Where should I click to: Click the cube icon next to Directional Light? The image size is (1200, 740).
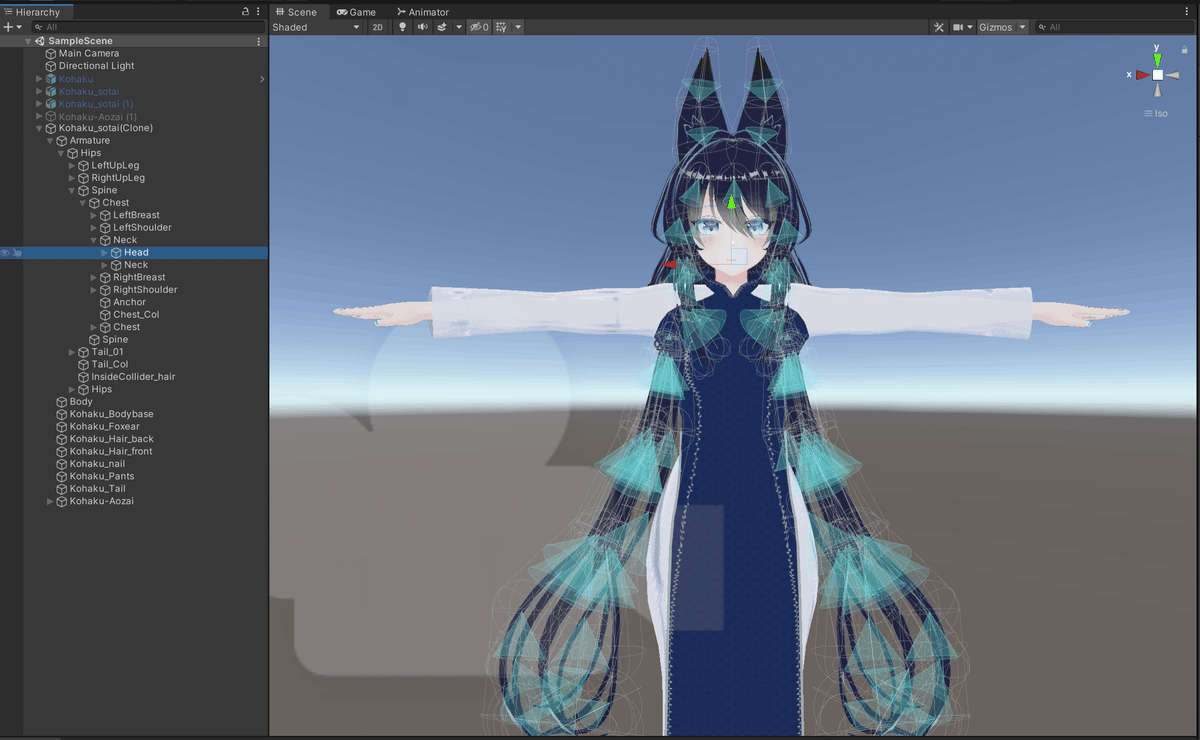coord(51,66)
